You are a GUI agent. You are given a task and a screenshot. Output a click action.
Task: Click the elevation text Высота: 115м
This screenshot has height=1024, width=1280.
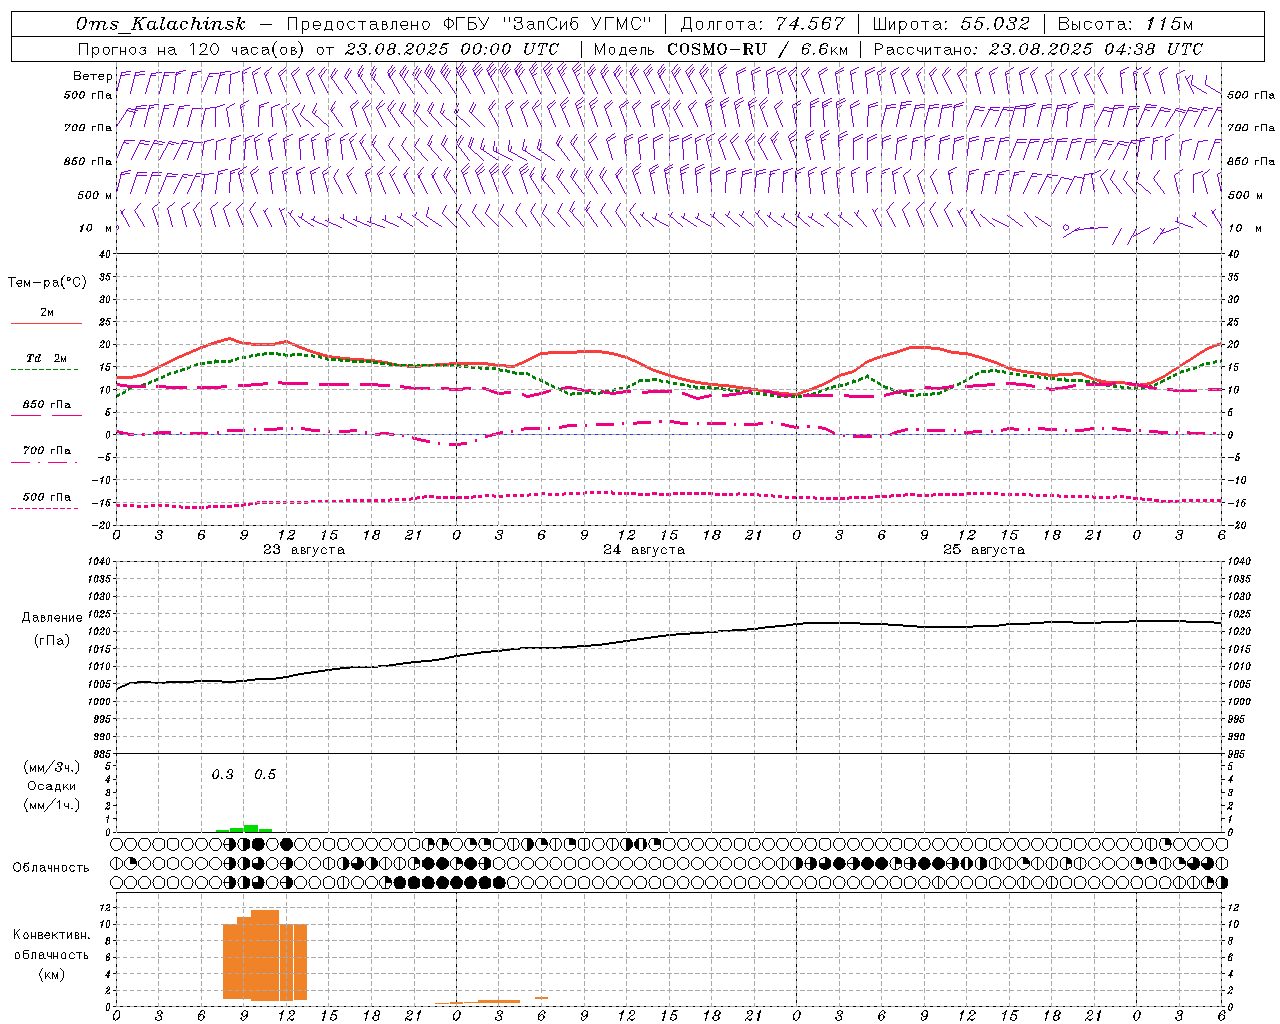[1125, 24]
